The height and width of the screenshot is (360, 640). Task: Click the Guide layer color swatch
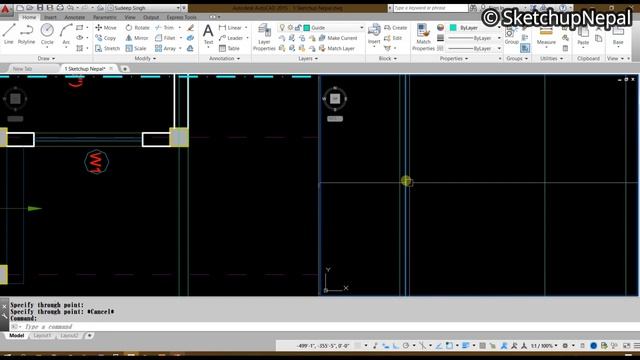[x=307, y=27]
